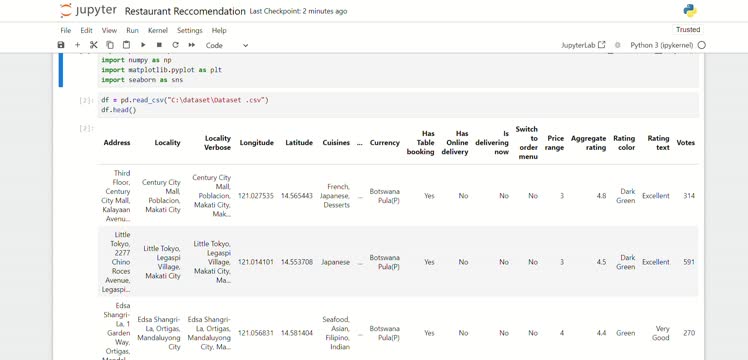Click the Trusted notebook button

(x=688, y=30)
